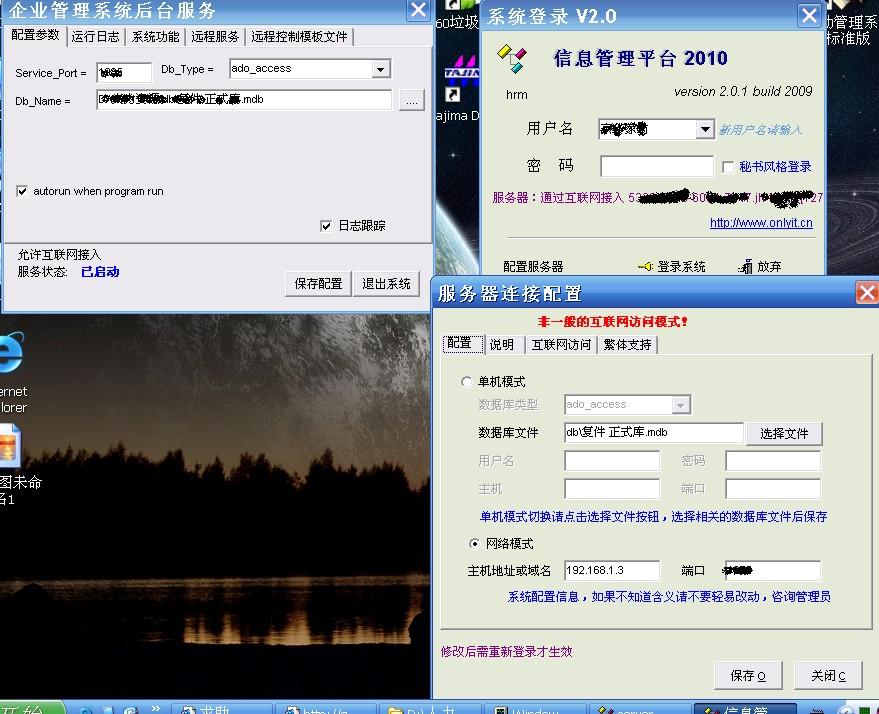879x714 pixels.
Task: Open the 用户名 dropdown list
Action: (x=705, y=130)
